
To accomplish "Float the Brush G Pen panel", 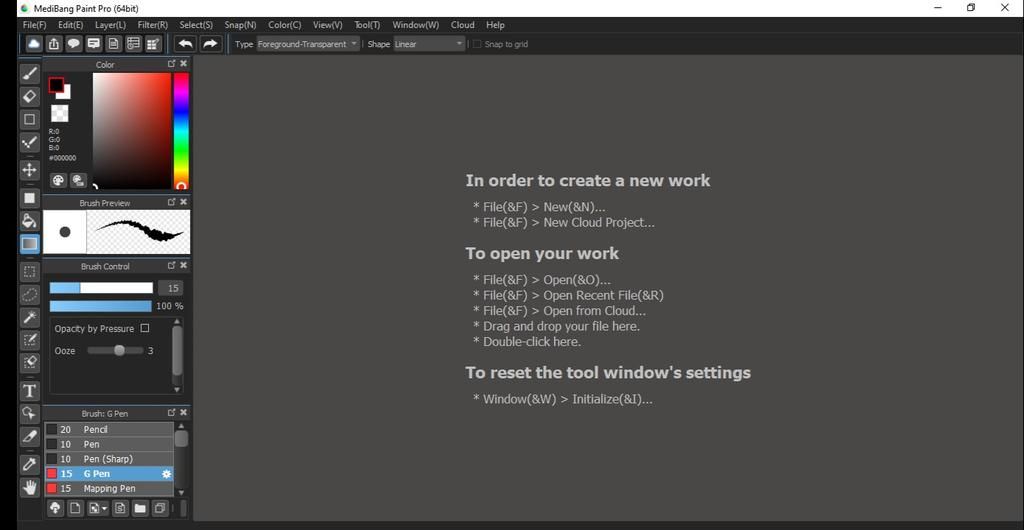I will pos(172,413).
